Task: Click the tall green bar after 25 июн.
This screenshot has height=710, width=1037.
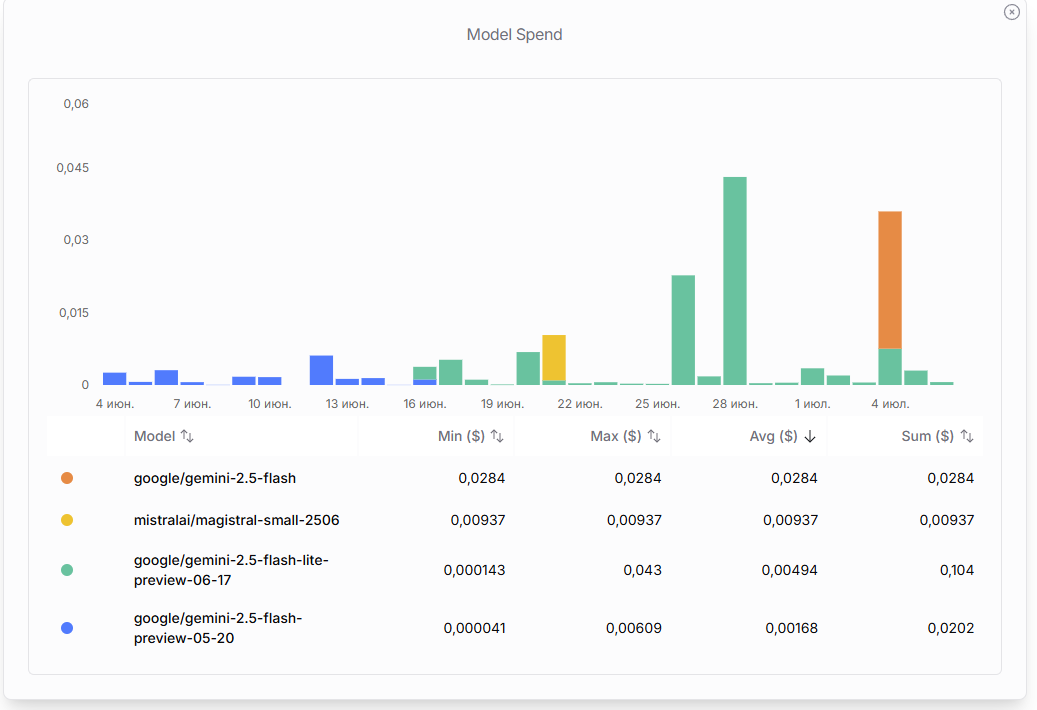Action: tap(683, 330)
